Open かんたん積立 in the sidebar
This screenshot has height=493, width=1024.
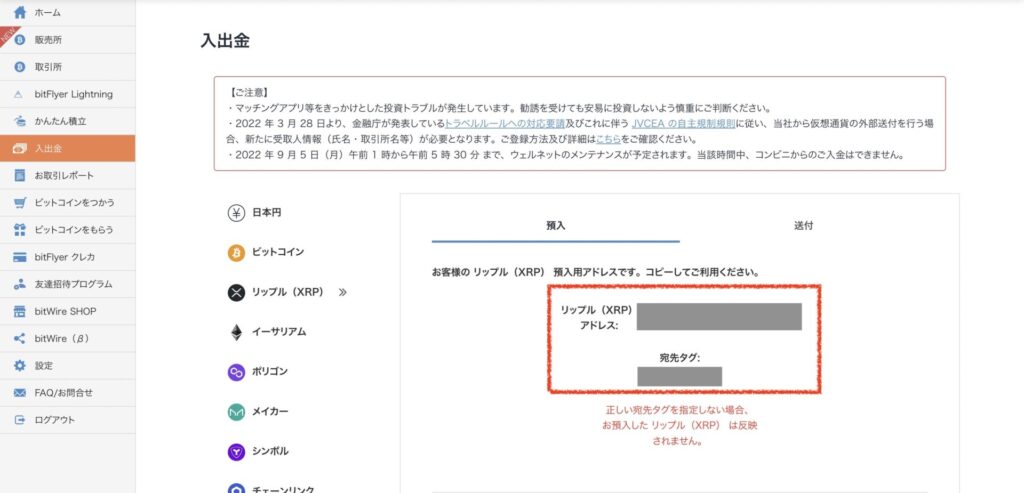point(68,121)
